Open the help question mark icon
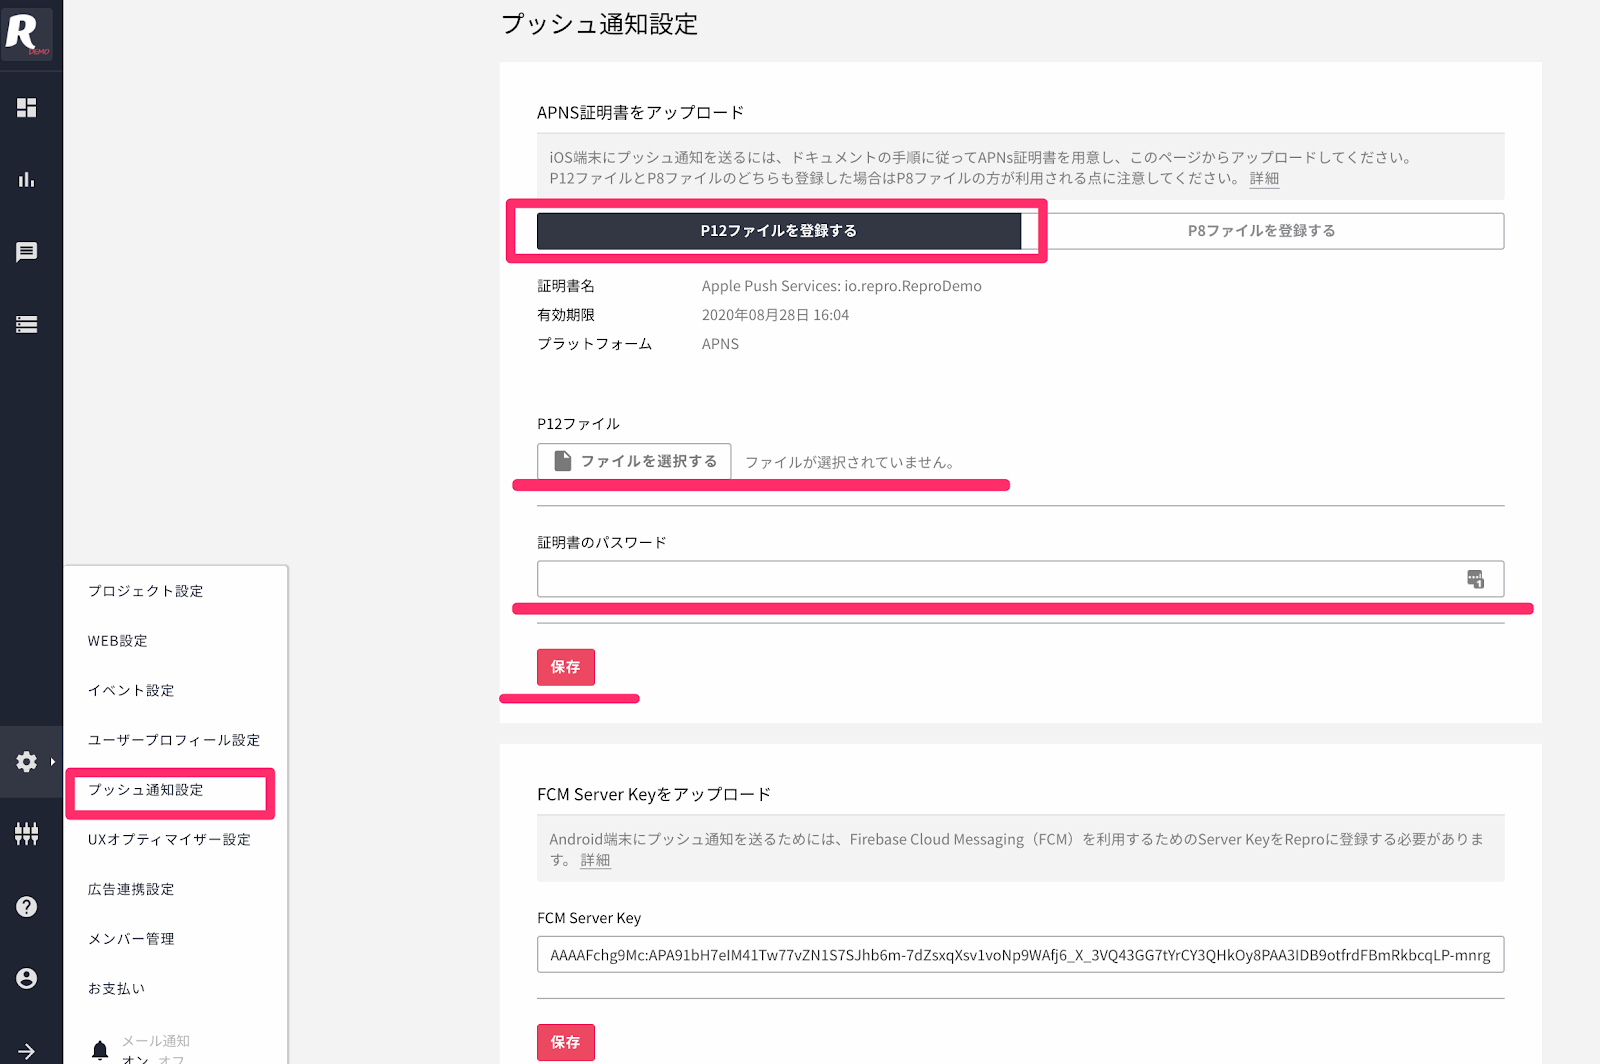1600x1064 pixels. tap(27, 907)
